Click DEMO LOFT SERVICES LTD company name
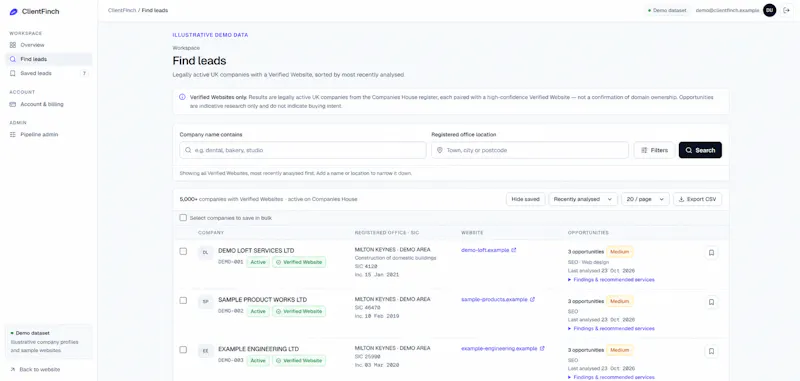The height and width of the screenshot is (381, 800). tap(256, 250)
